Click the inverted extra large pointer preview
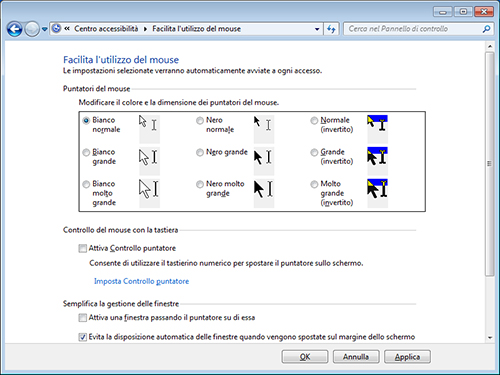 pyautogui.click(x=377, y=193)
